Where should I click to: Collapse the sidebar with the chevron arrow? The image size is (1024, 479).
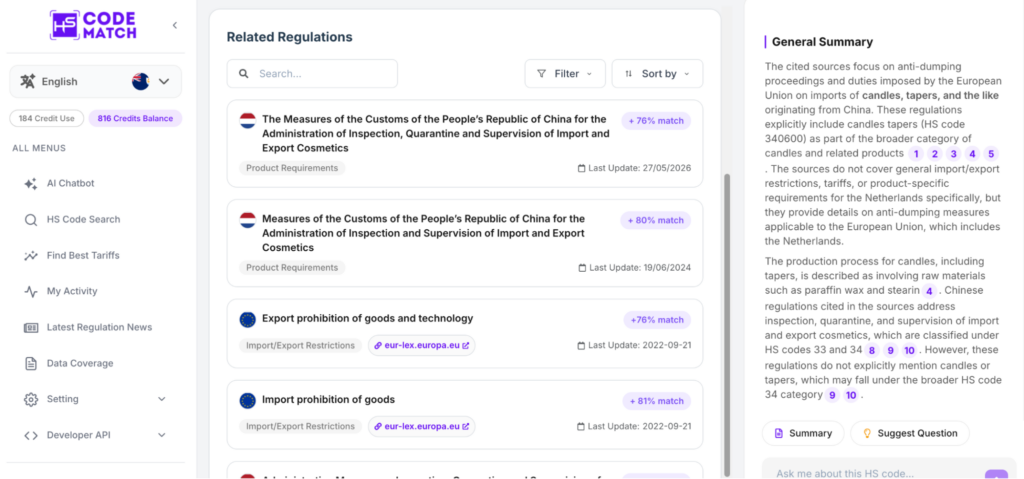[x=174, y=25]
